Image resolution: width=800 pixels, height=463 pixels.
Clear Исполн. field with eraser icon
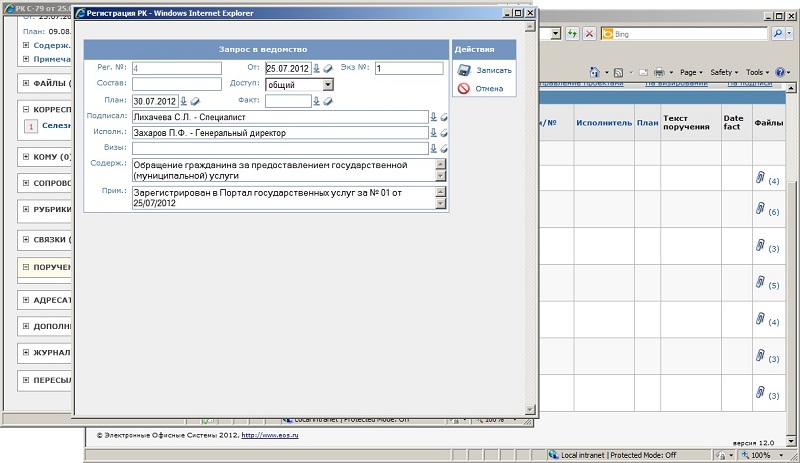point(444,133)
